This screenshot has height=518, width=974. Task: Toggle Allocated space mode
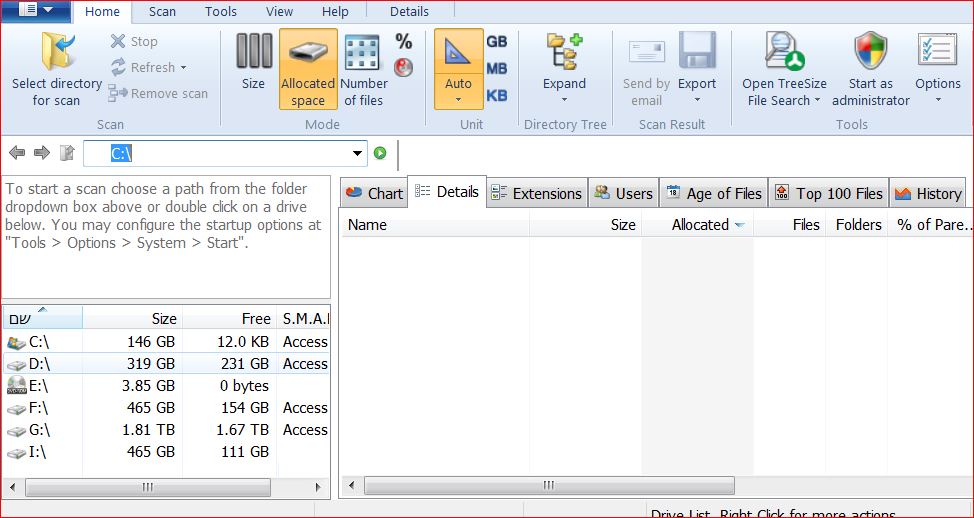(308, 70)
